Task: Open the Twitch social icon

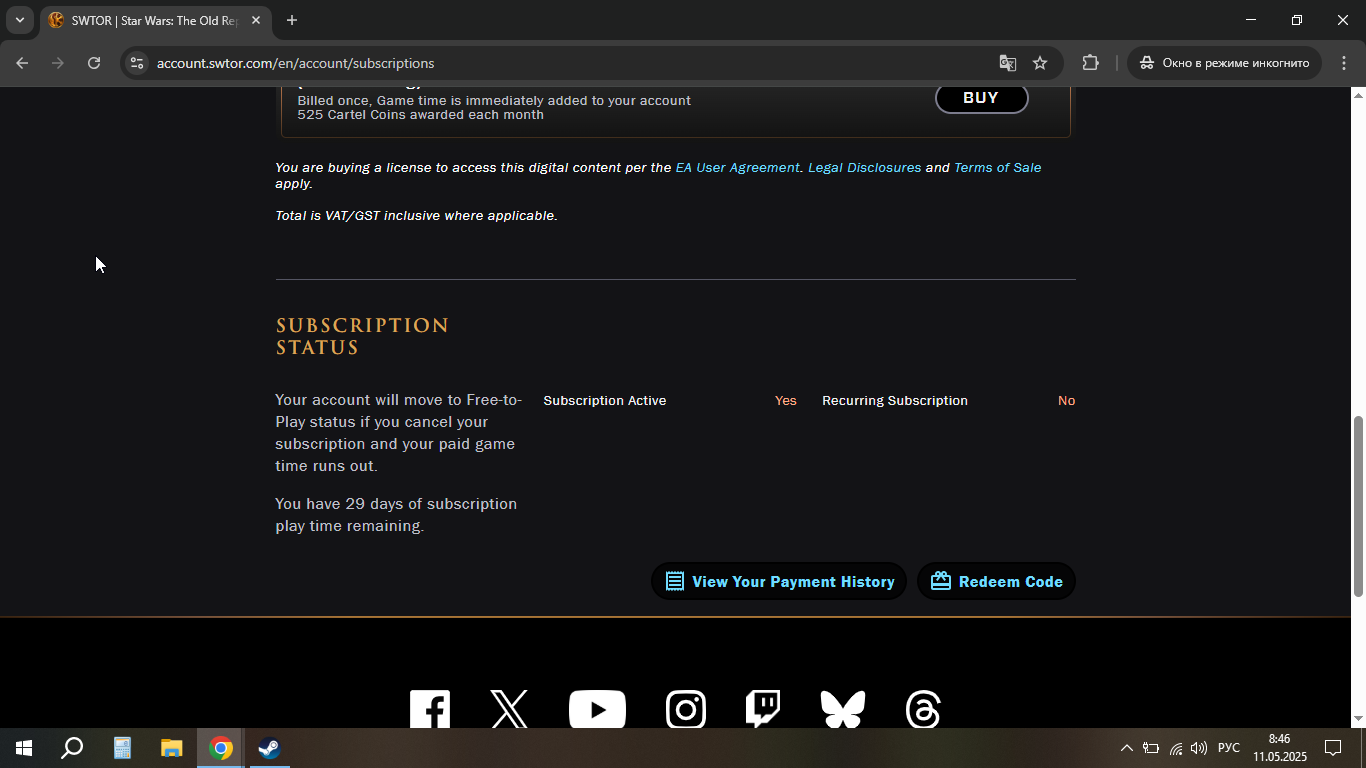Action: 763,709
